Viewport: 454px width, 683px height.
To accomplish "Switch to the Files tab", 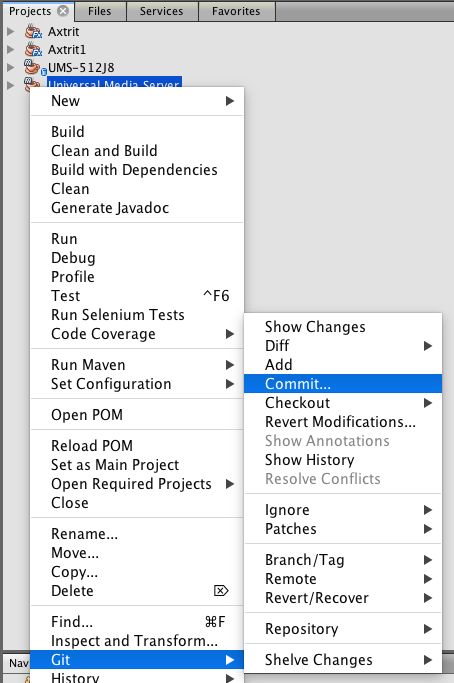I will tap(100, 11).
